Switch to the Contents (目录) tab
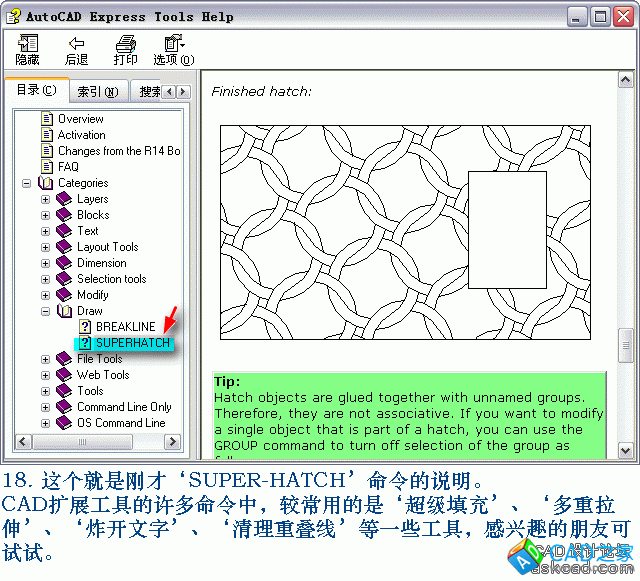This screenshot has height=581, width=640. tap(37, 91)
